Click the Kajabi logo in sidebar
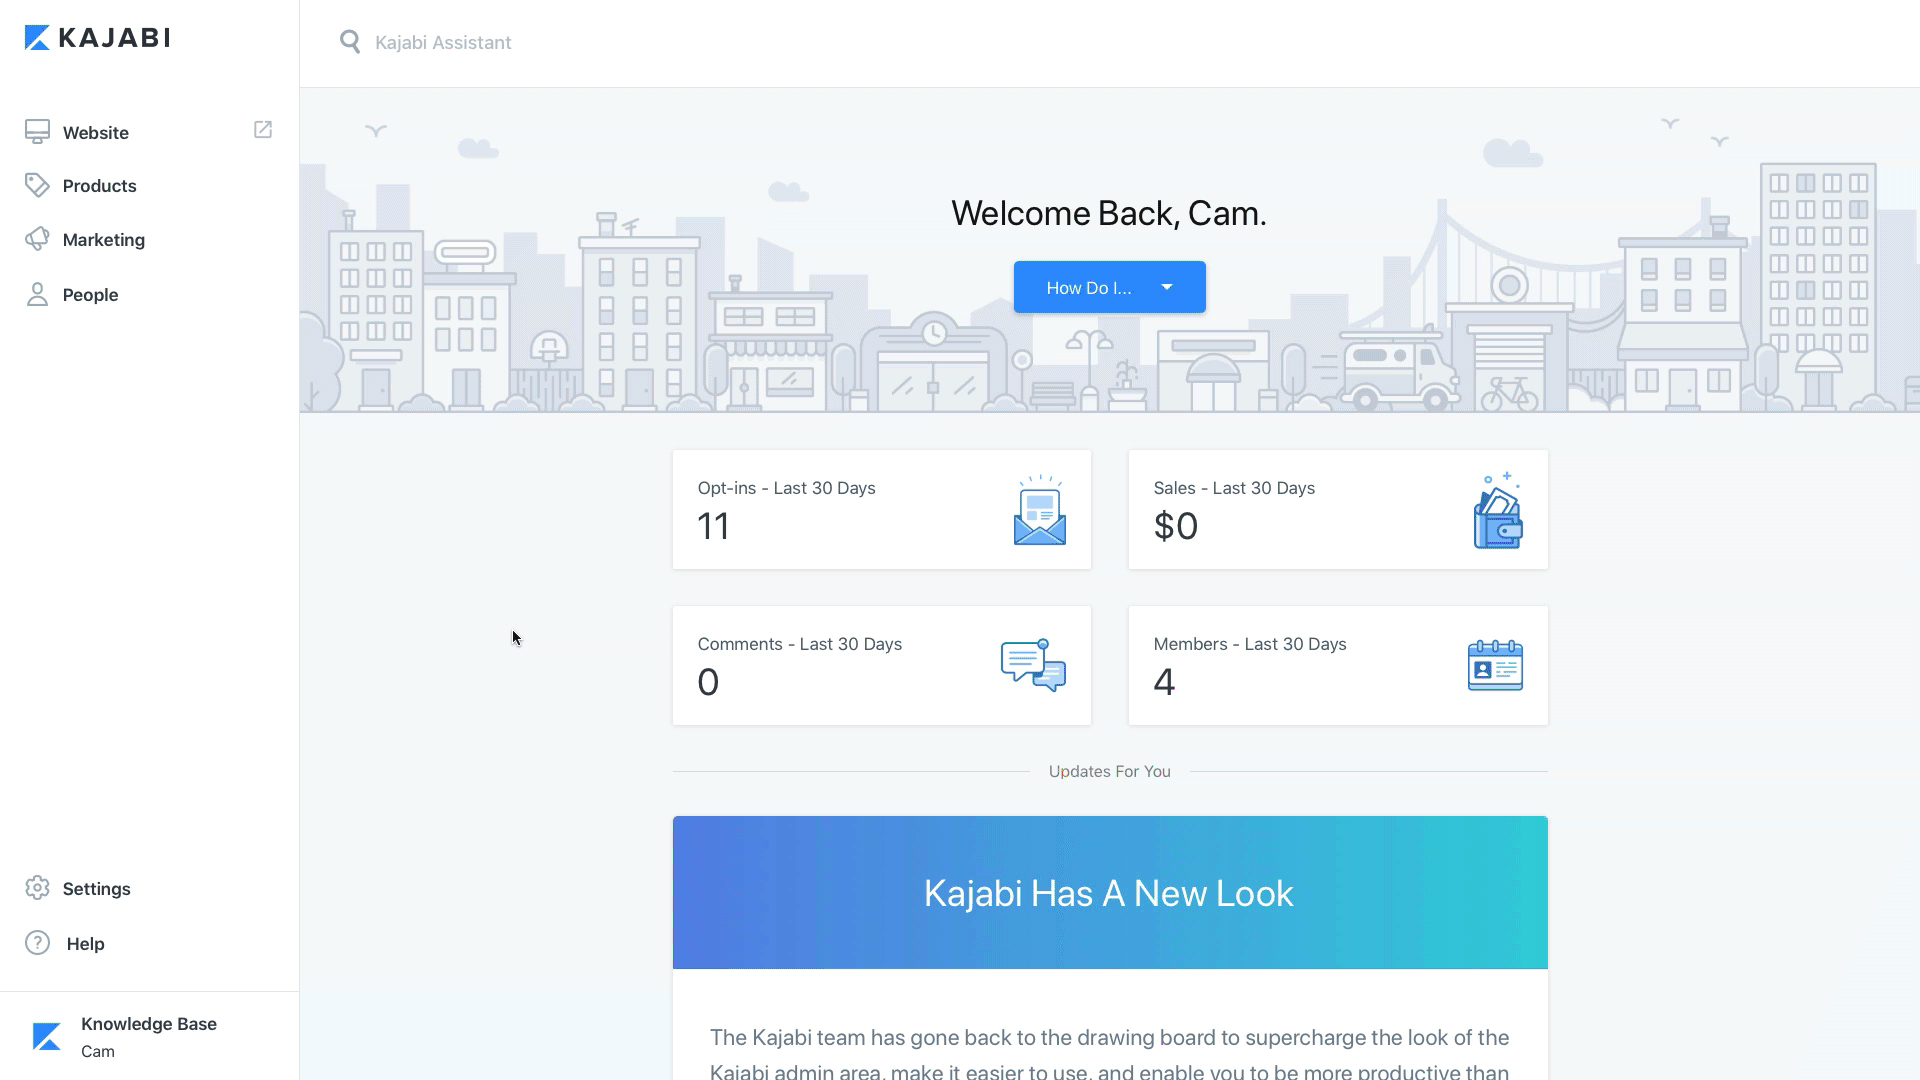 pyautogui.click(x=97, y=38)
